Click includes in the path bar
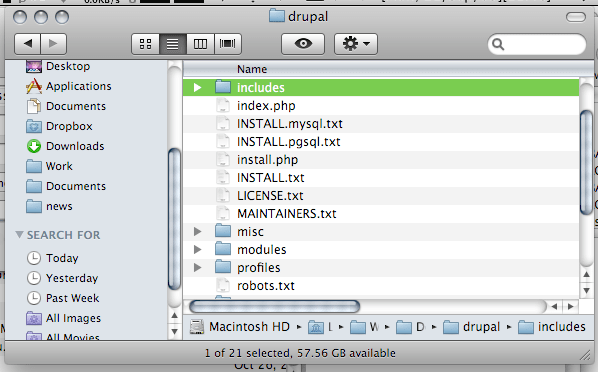This screenshot has width=598, height=372. [552, 327]
